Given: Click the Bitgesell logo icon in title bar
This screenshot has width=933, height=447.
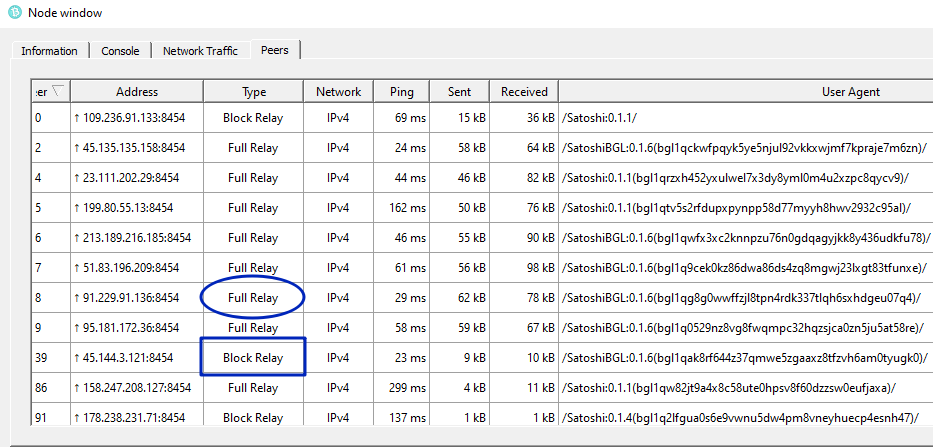Looking at the screenshot, I should pos(14,12).
